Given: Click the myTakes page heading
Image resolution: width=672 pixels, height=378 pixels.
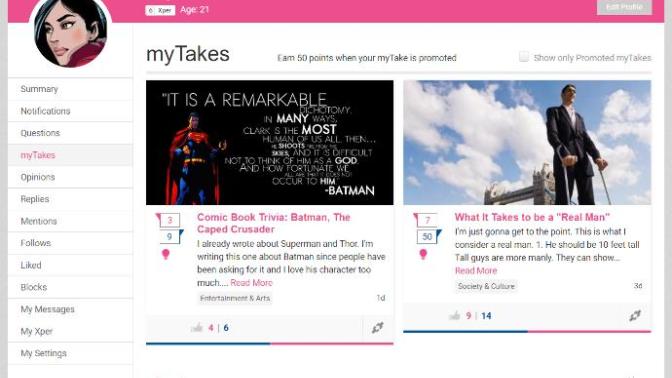Looking at the screenshot, I should pos(188,54).
